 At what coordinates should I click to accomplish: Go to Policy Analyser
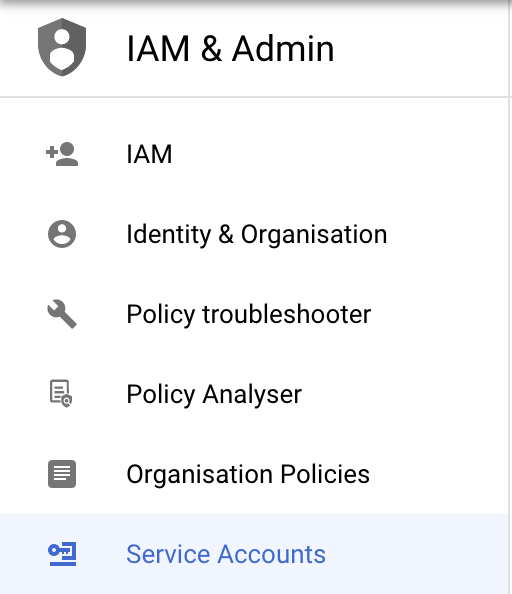click(x=214, y=394)
